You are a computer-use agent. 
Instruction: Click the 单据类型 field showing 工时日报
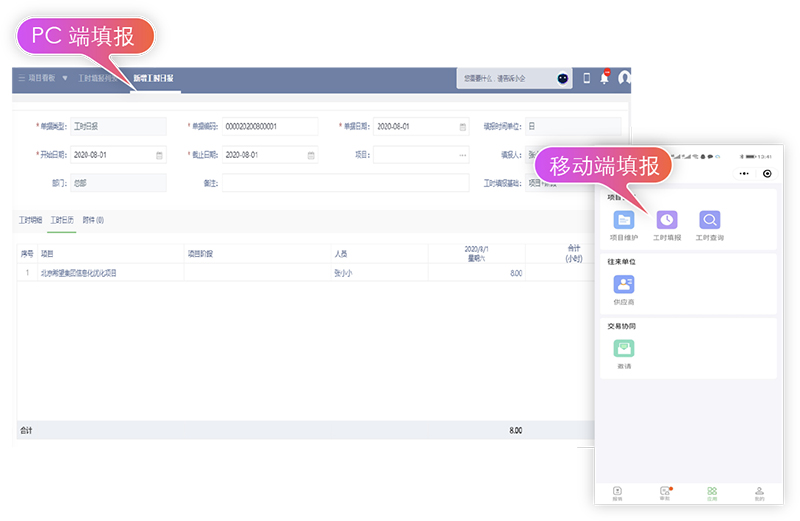[x=118, y=127]
